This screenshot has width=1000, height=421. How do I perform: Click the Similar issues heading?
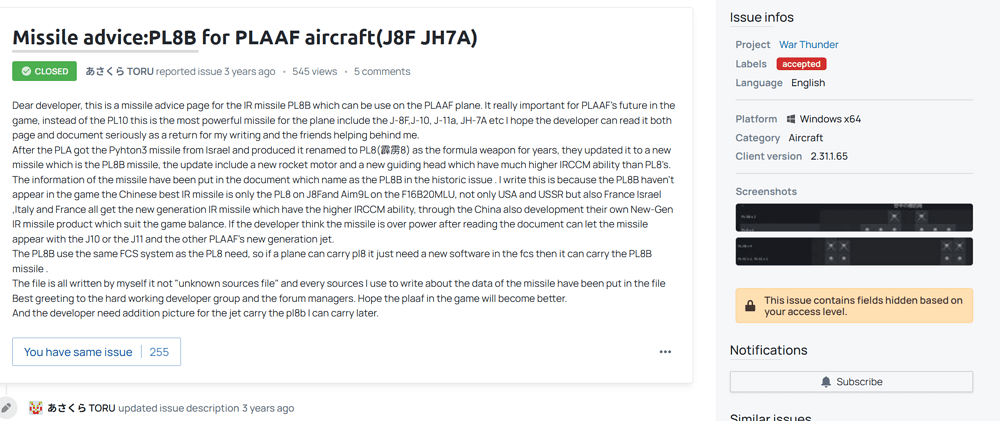(770, 417)
